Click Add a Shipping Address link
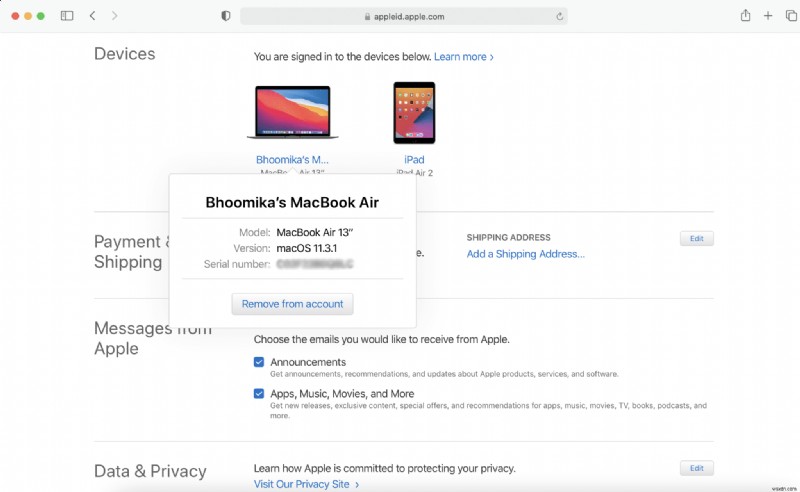Viewport: 800px width, 492px height. point(526,254)
